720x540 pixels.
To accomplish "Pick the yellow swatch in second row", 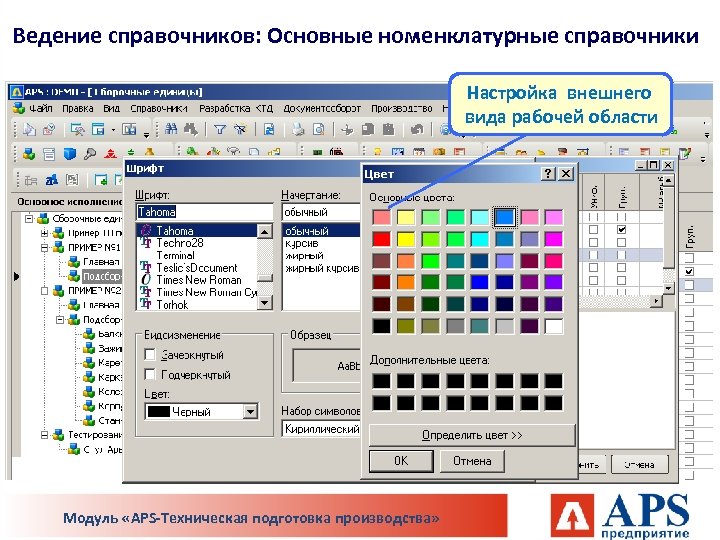I will tap(406, 239).
